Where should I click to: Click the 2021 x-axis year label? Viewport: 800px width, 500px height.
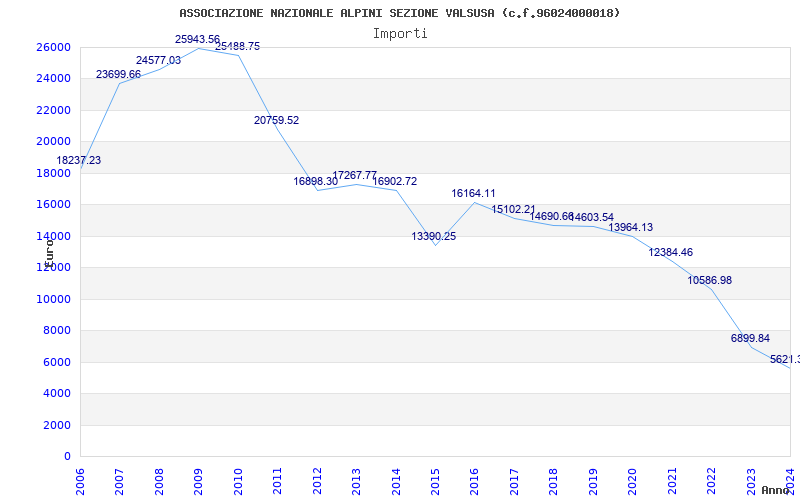pyautogui.click(x=672, y=481)
